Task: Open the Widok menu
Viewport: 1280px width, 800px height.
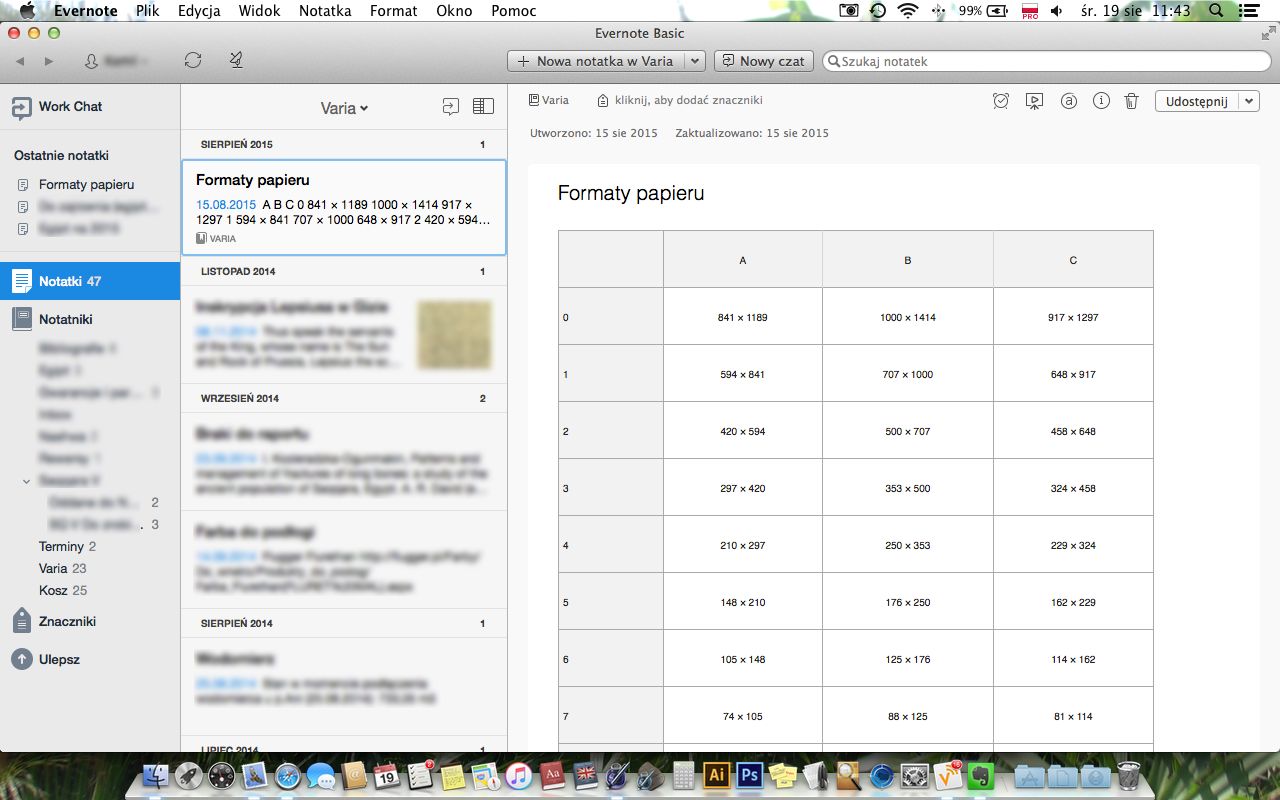Action: click(259, 11)
